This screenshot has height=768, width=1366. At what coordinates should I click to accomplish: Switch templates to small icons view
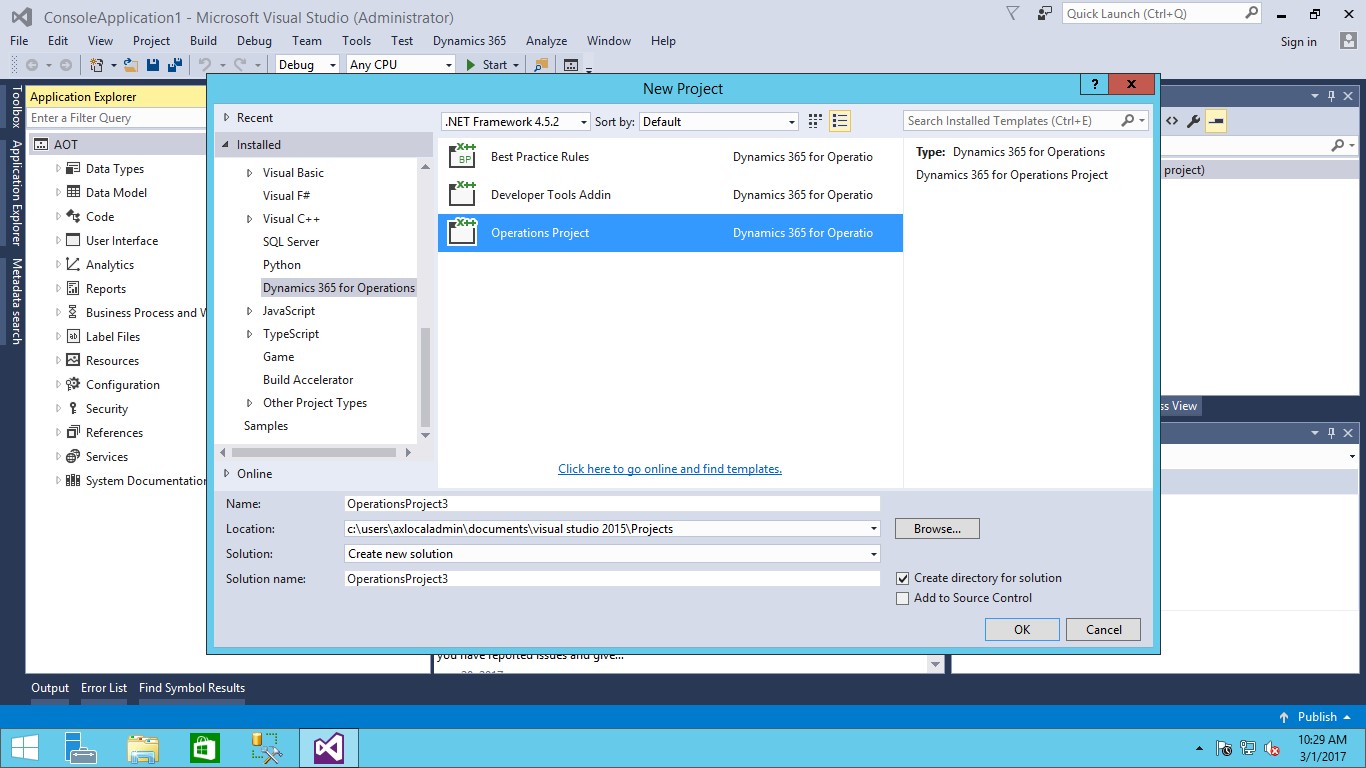[x=815, y=121]
